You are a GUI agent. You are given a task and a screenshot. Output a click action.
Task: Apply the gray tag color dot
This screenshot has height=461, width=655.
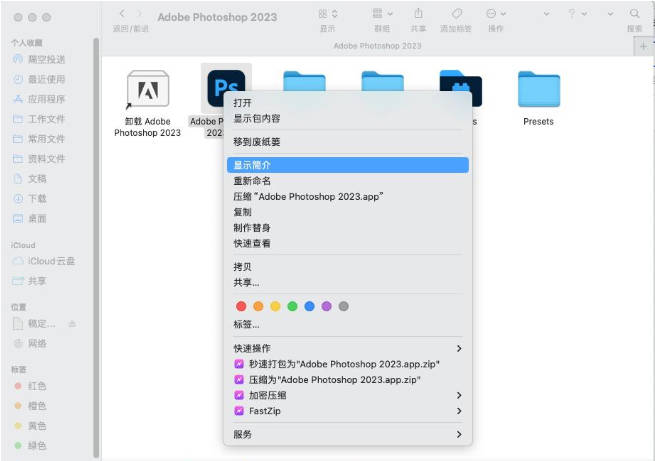pyautogui.click(x=343, y=306)
